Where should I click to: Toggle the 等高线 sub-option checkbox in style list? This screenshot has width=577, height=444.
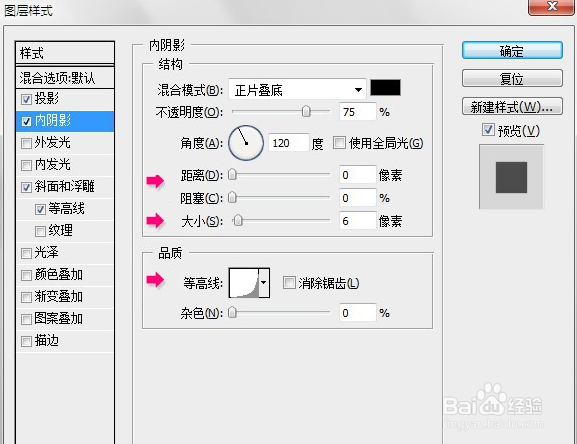point(40,209)
